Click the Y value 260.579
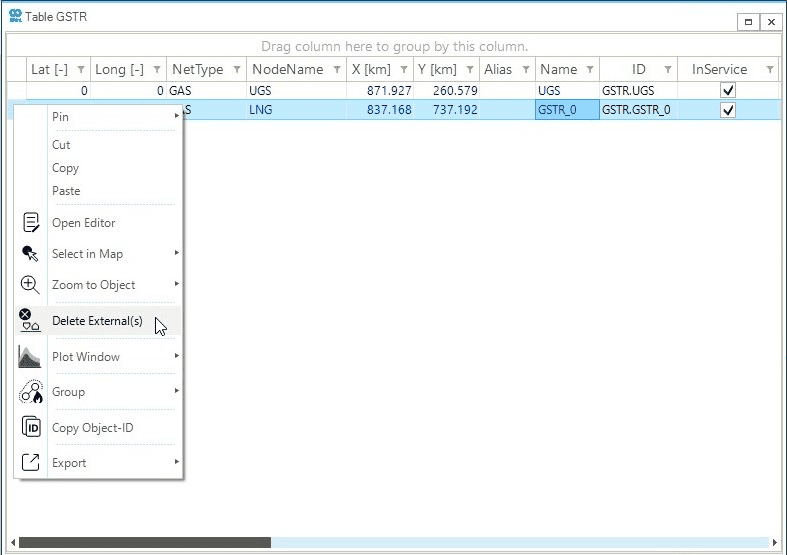 click(x=455, y=91)
